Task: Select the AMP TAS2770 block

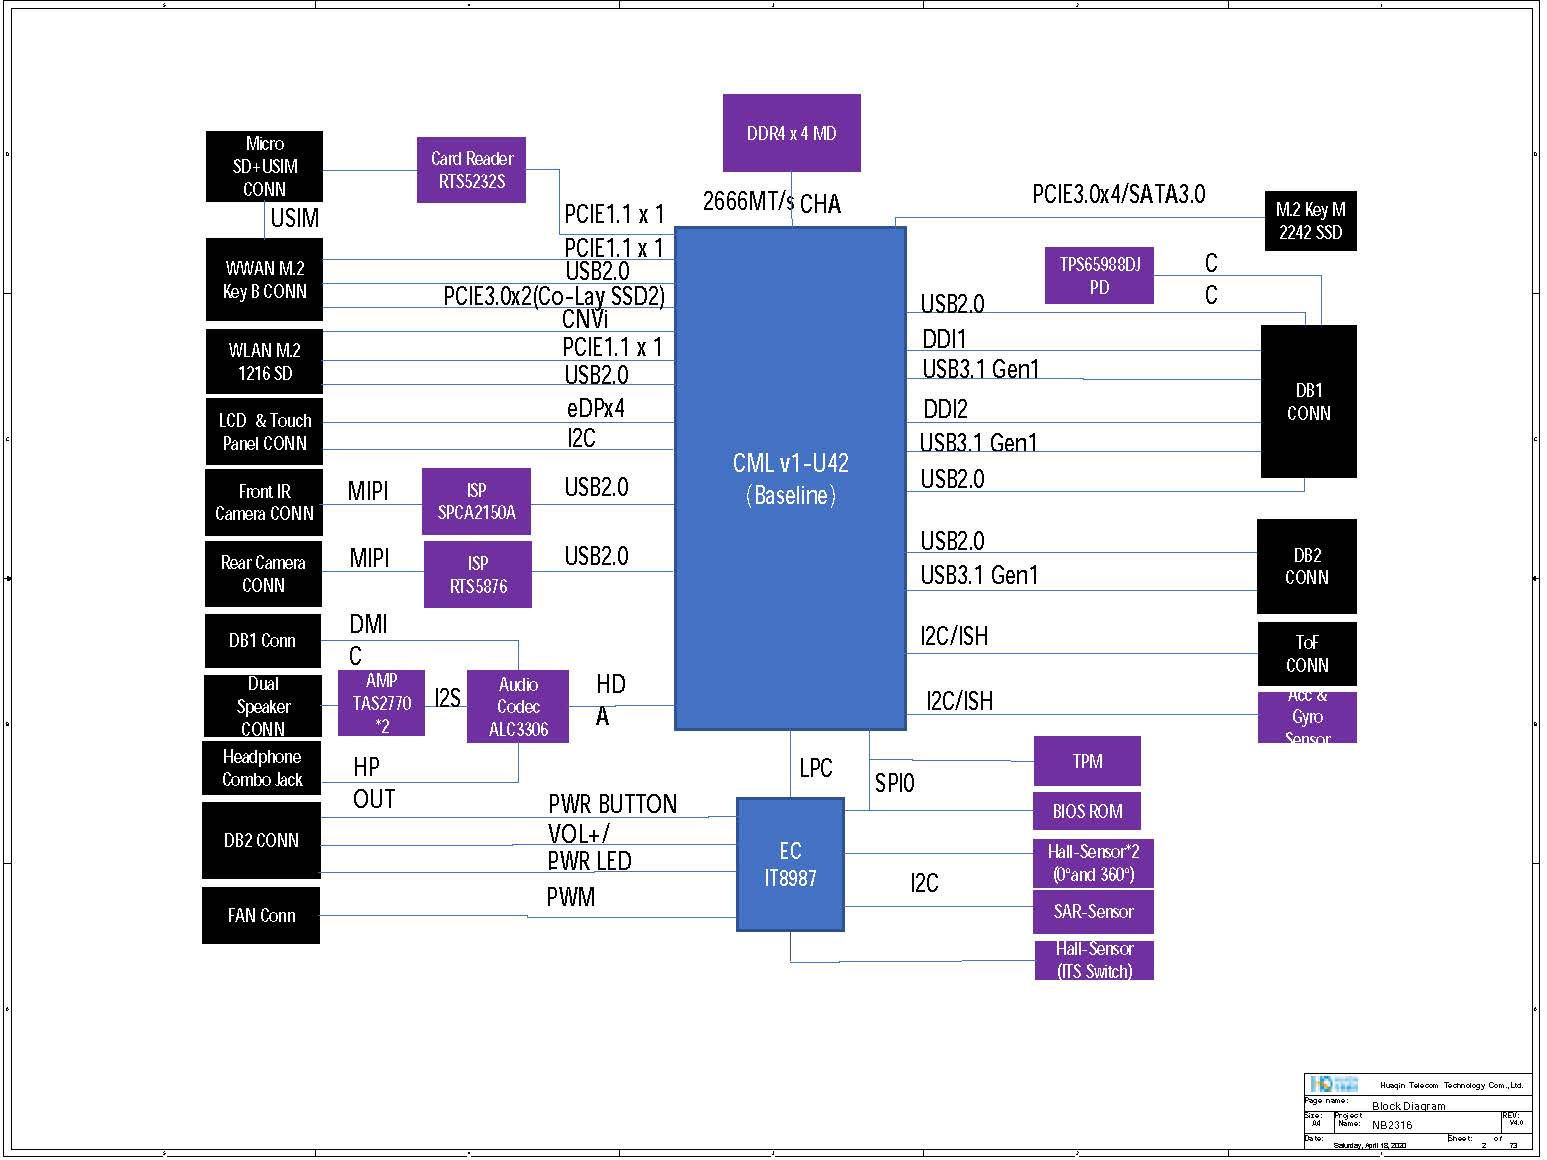Action: (x=381, y=703)
